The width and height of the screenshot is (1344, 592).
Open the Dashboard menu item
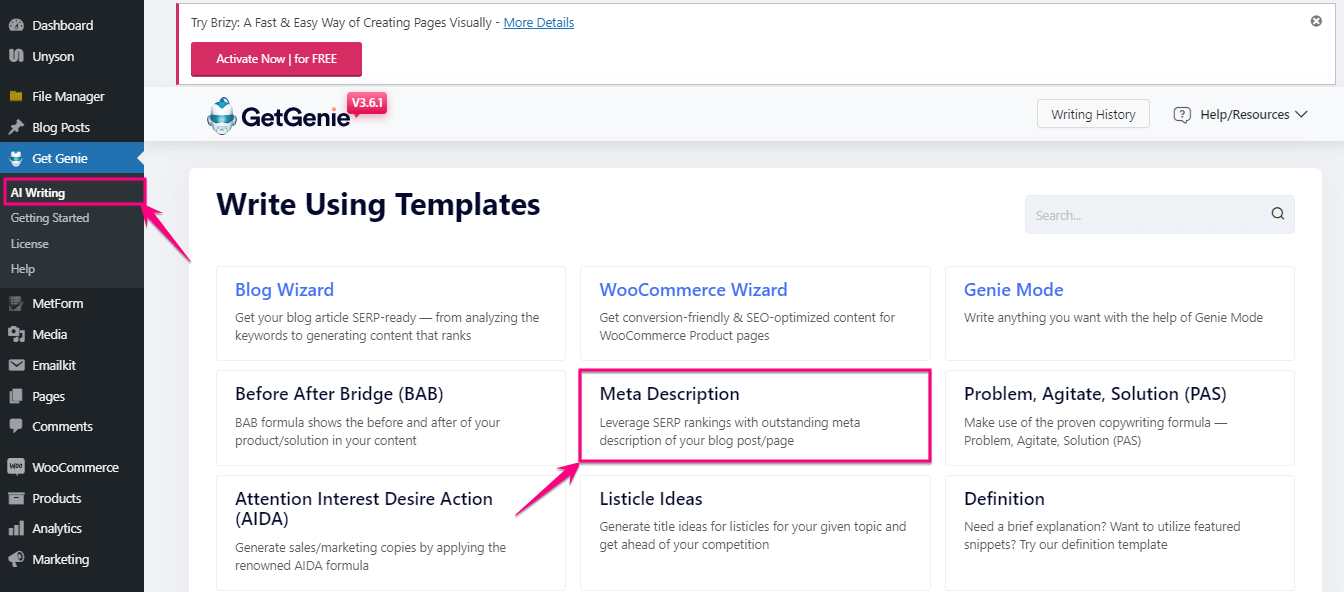click(62, 25)
